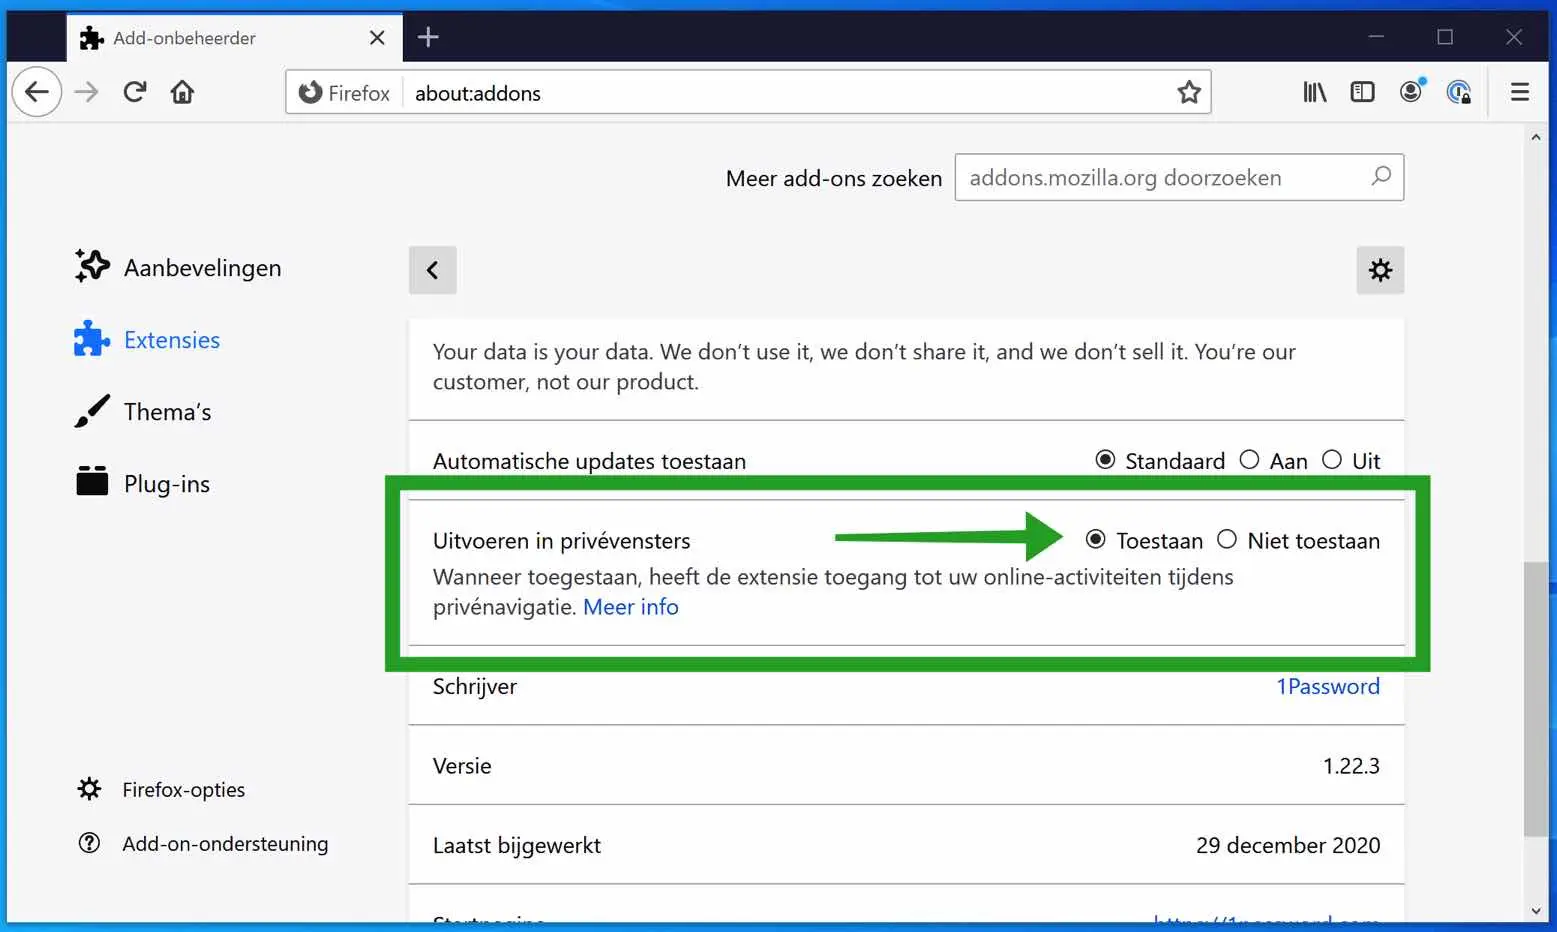This screenshot has height=932, width=1557.
Task: Set automatic updates to Aan
Action: click(1249, 460)
